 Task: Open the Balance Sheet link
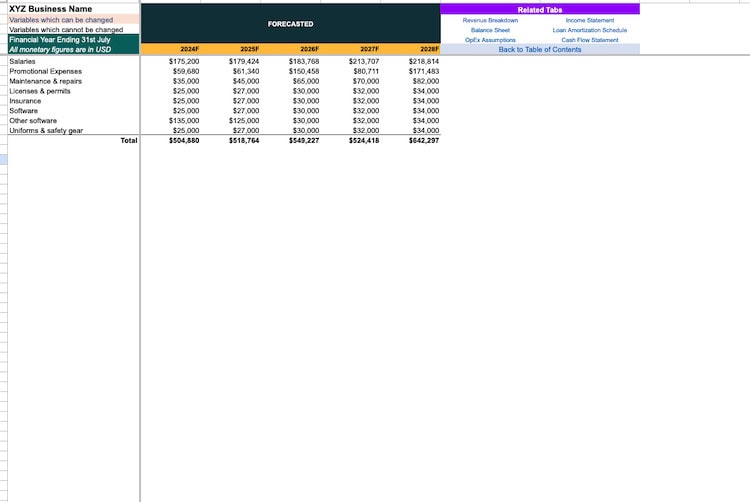490,30
